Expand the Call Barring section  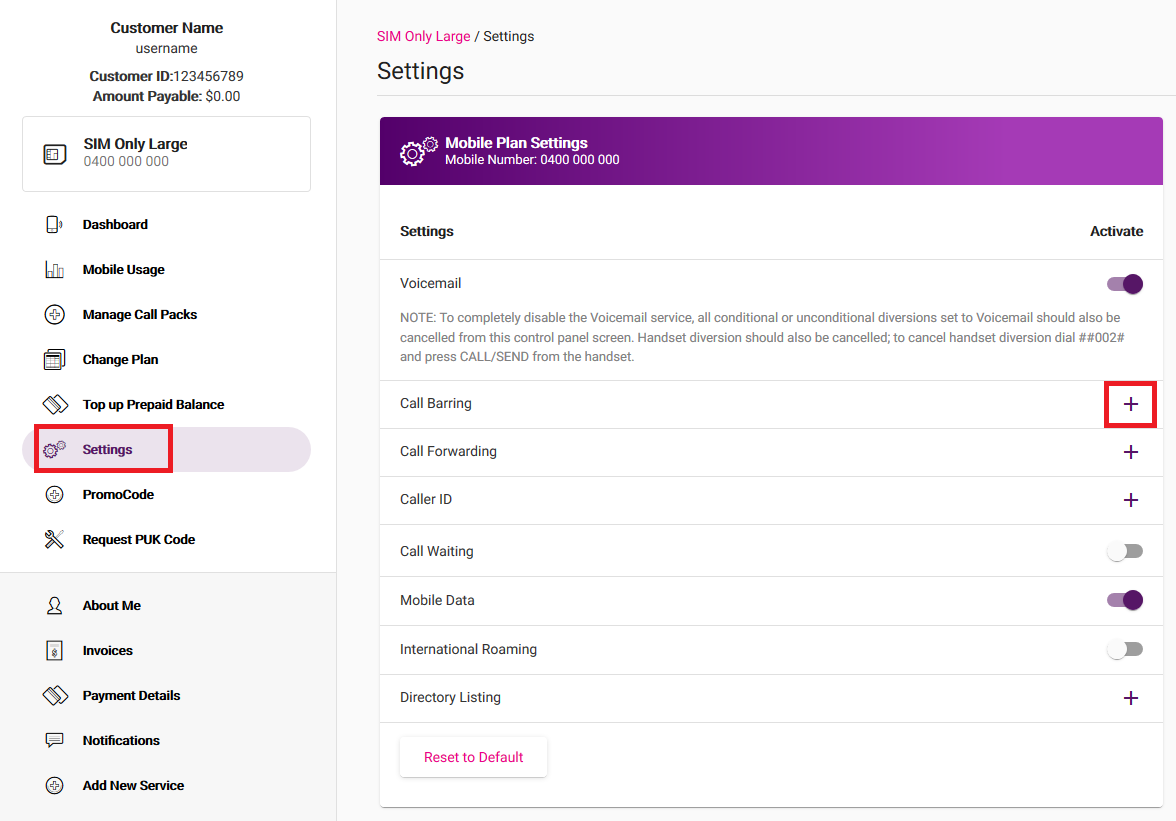point(1130,404)
